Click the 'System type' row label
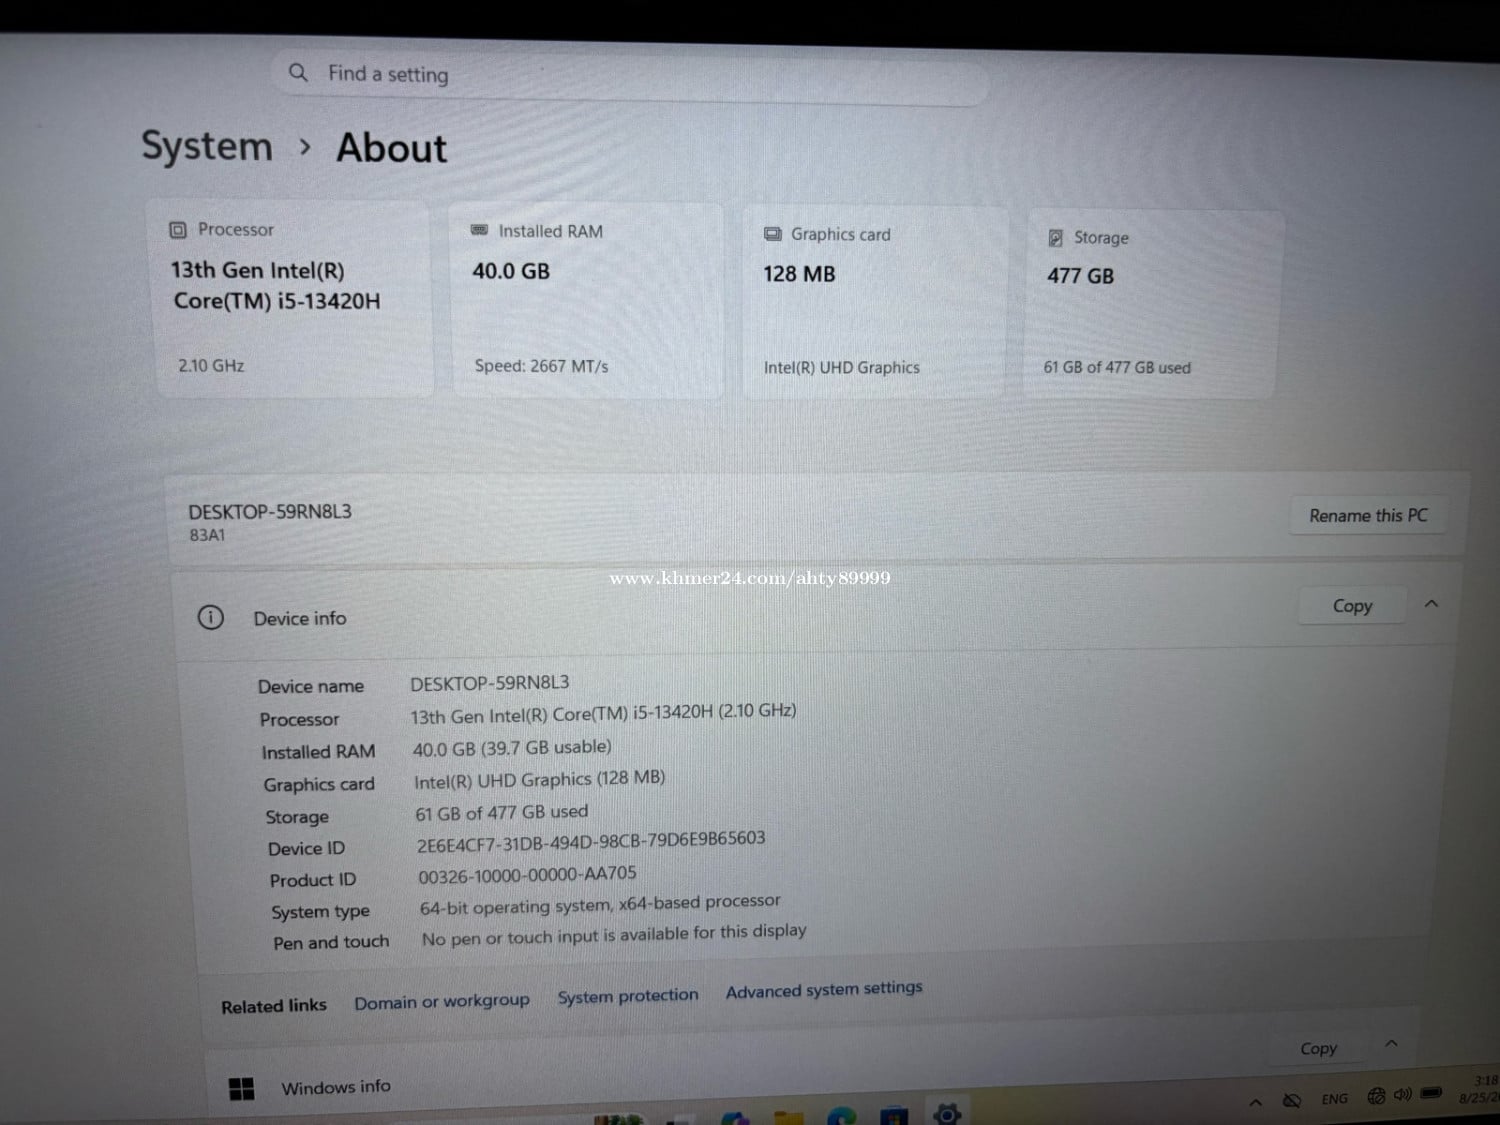This screenshot has height=1125, width=1500. [x=321, y=912]
